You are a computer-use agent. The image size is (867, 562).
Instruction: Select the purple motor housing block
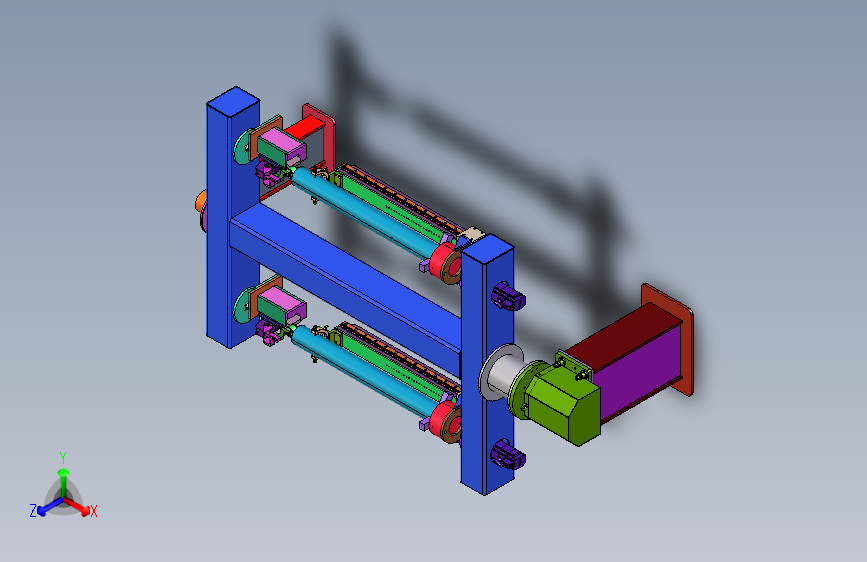coord(639,371)
